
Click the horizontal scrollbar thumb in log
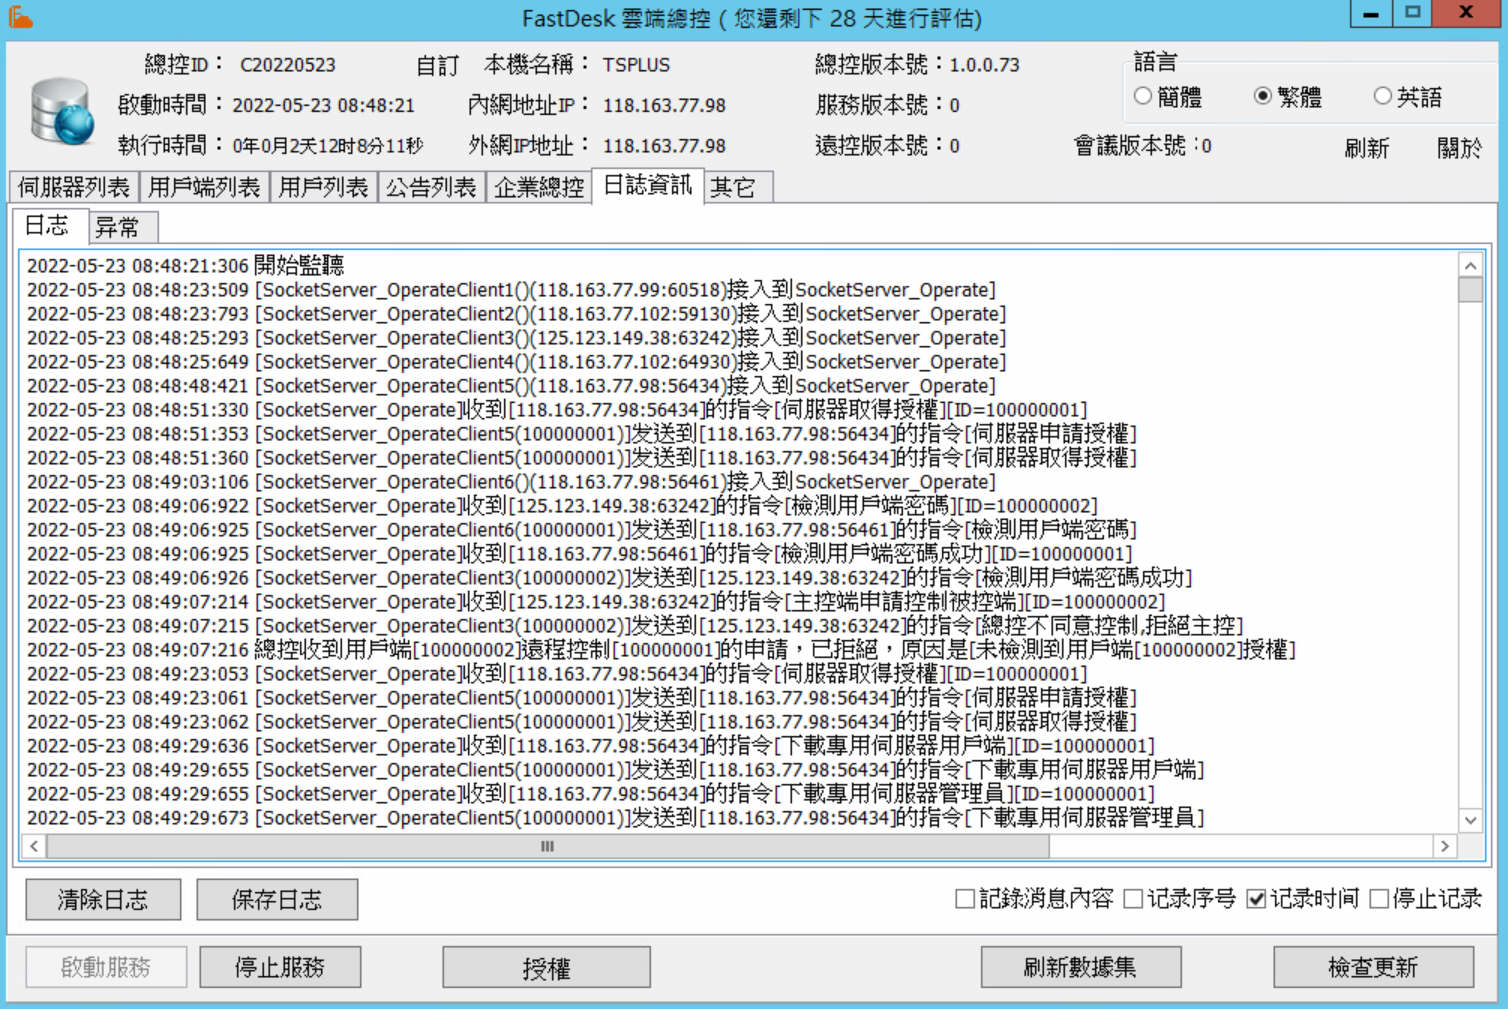click(x=548, y=846)
